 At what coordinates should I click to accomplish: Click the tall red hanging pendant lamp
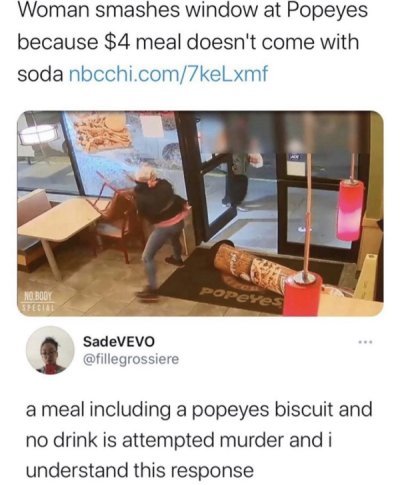350,210
